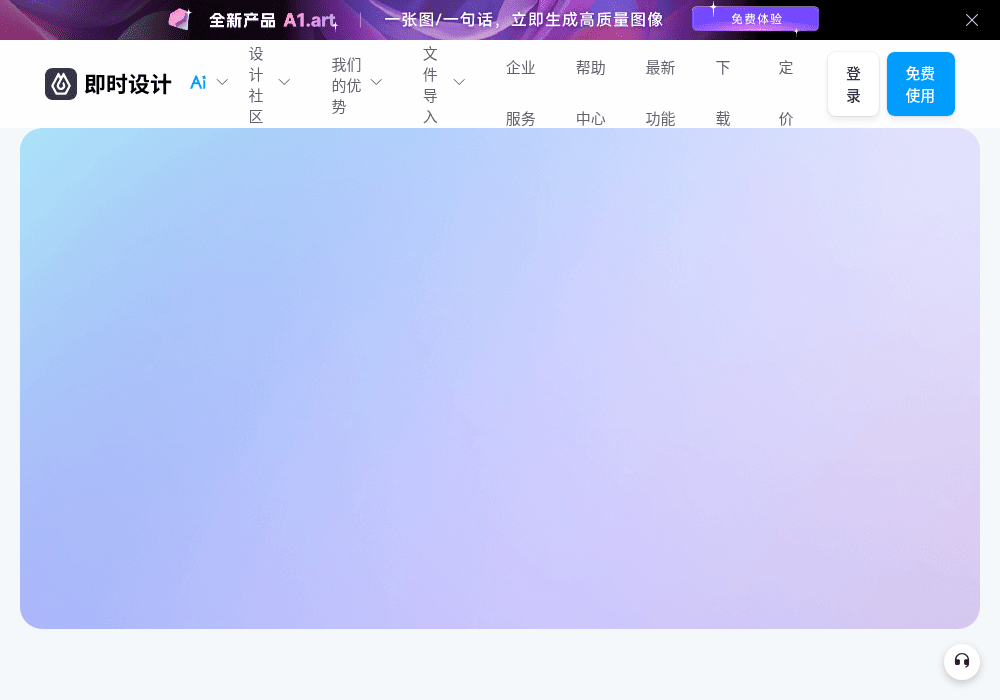Expand the Ai dropdown chevron

222,82
